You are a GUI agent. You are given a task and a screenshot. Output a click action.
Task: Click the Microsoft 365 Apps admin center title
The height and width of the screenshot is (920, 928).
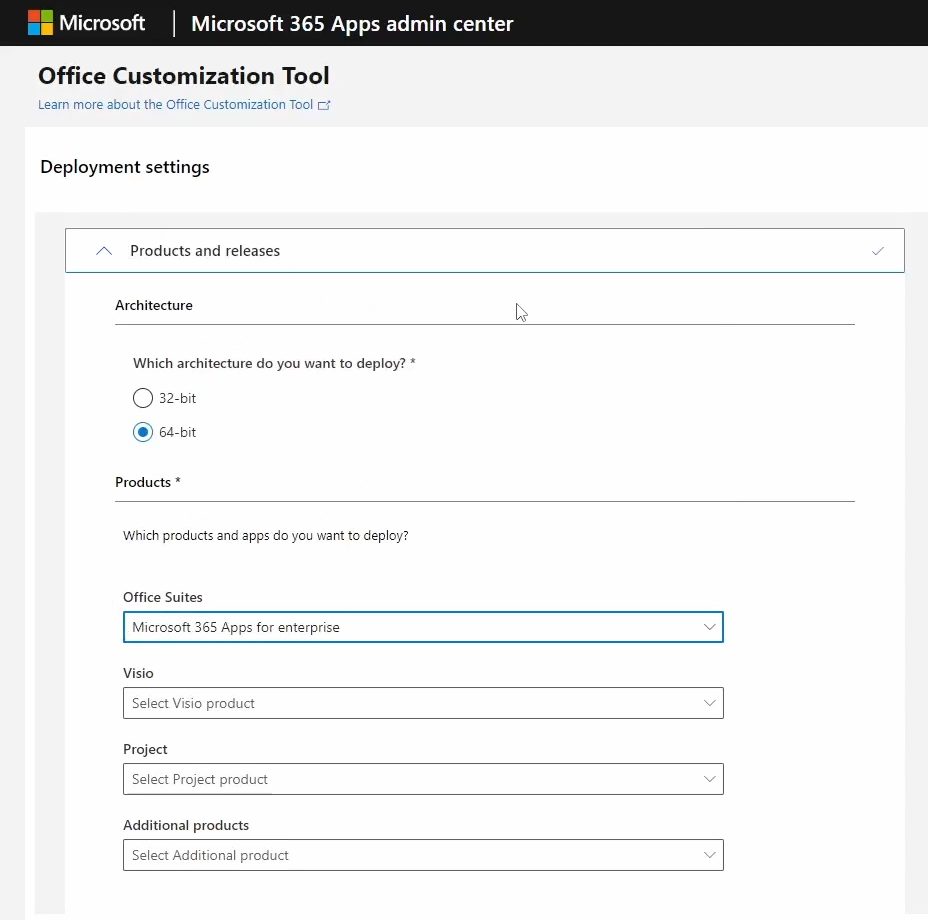tap(351, 24)
